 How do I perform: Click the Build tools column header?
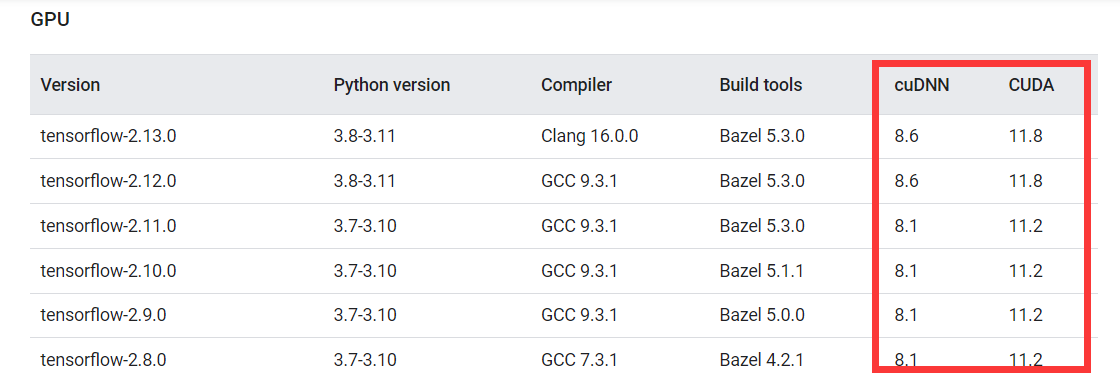[x=761, y=85]
